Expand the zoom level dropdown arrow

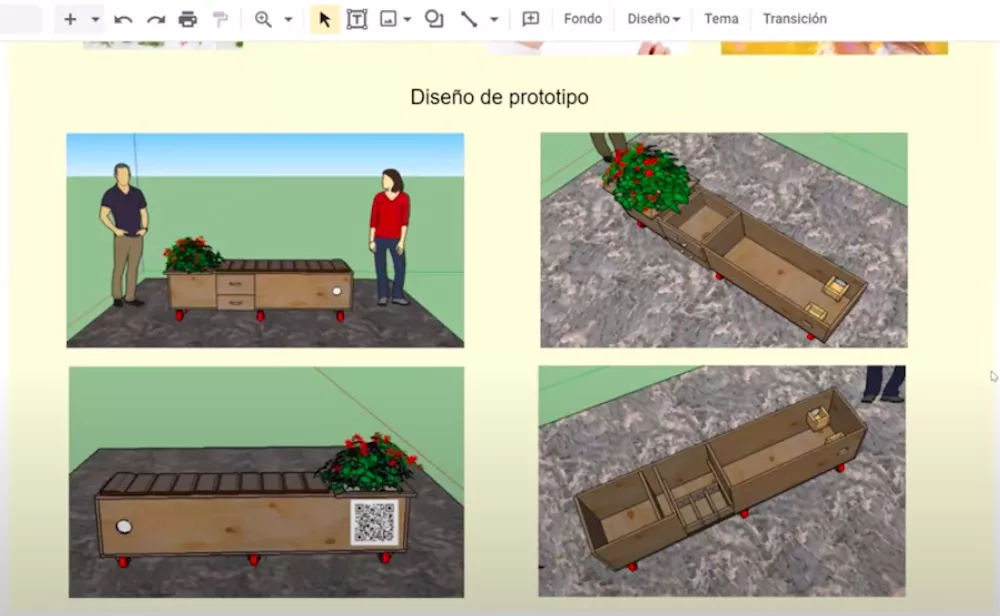point(288,19)
